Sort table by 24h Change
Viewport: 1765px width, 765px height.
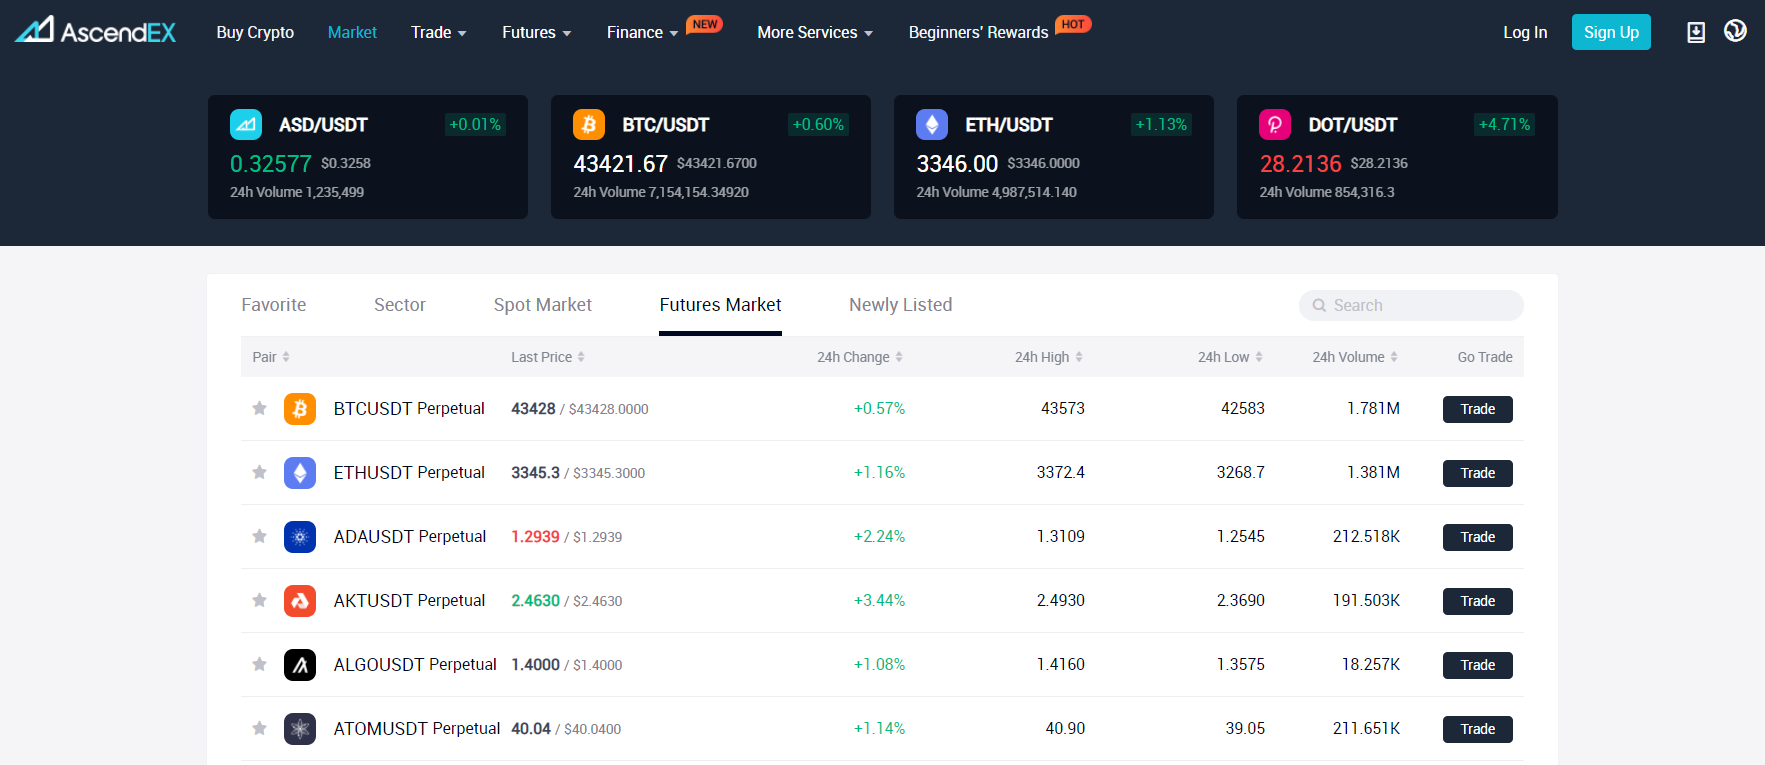click(860, 357)
